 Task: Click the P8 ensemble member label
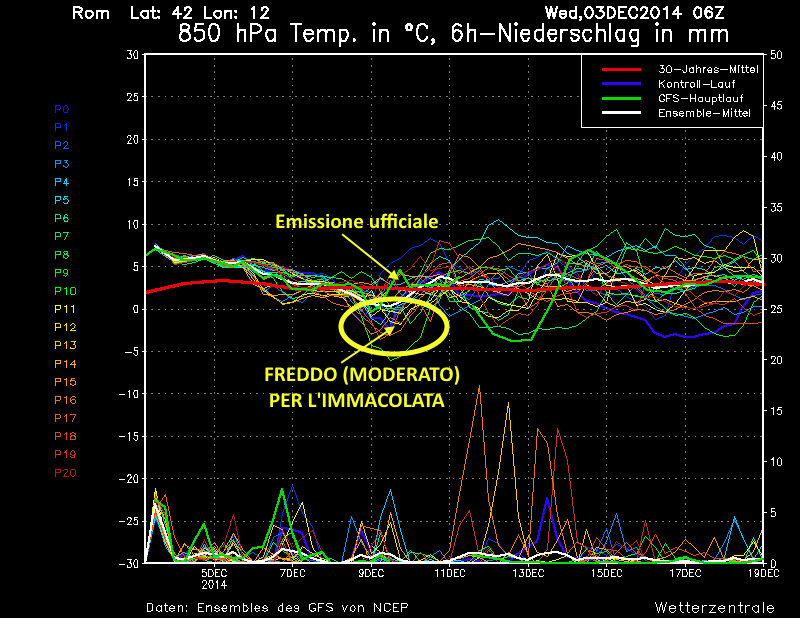61,255
